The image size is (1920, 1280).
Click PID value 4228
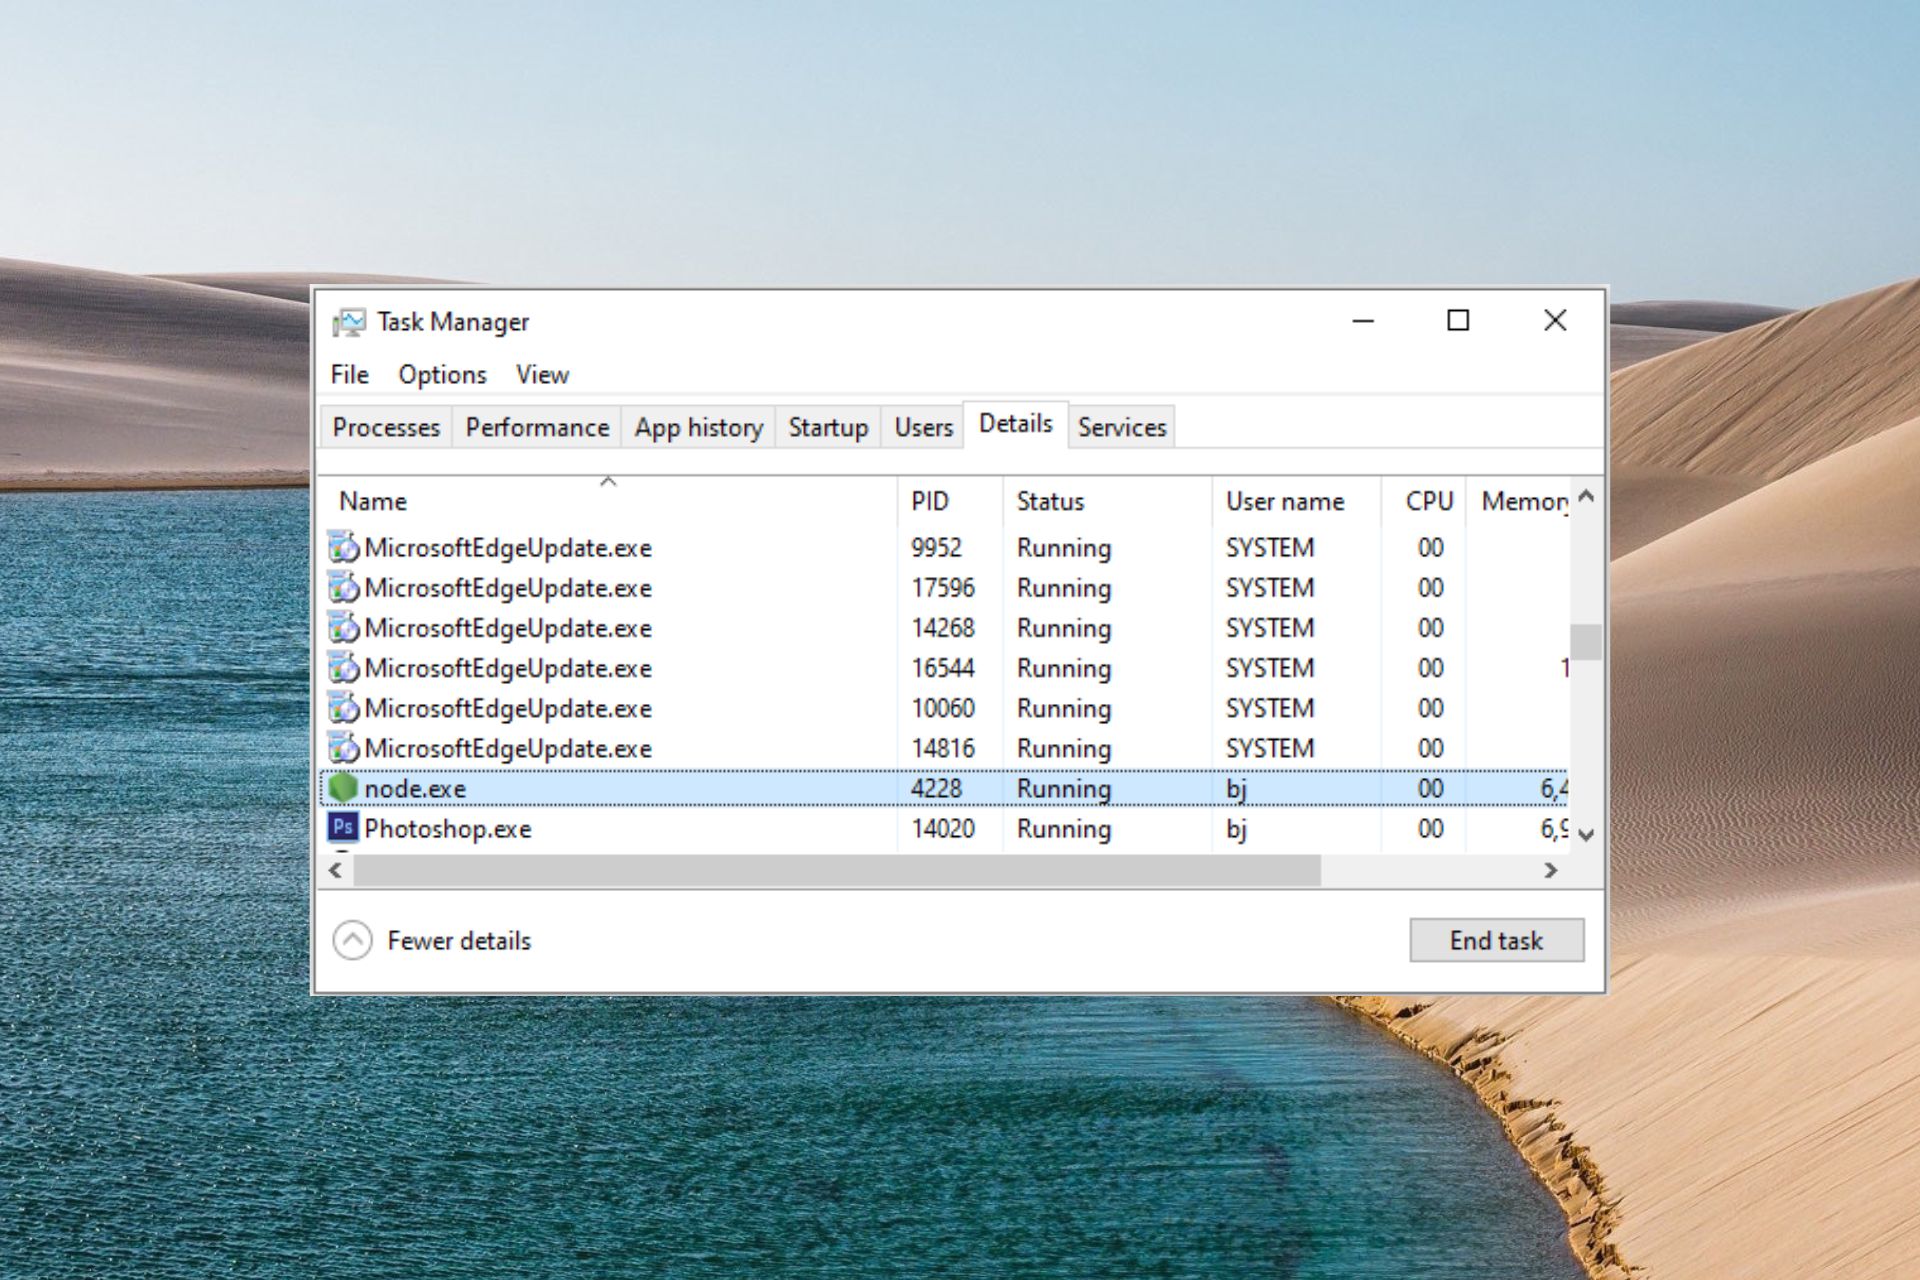[936, 789]
